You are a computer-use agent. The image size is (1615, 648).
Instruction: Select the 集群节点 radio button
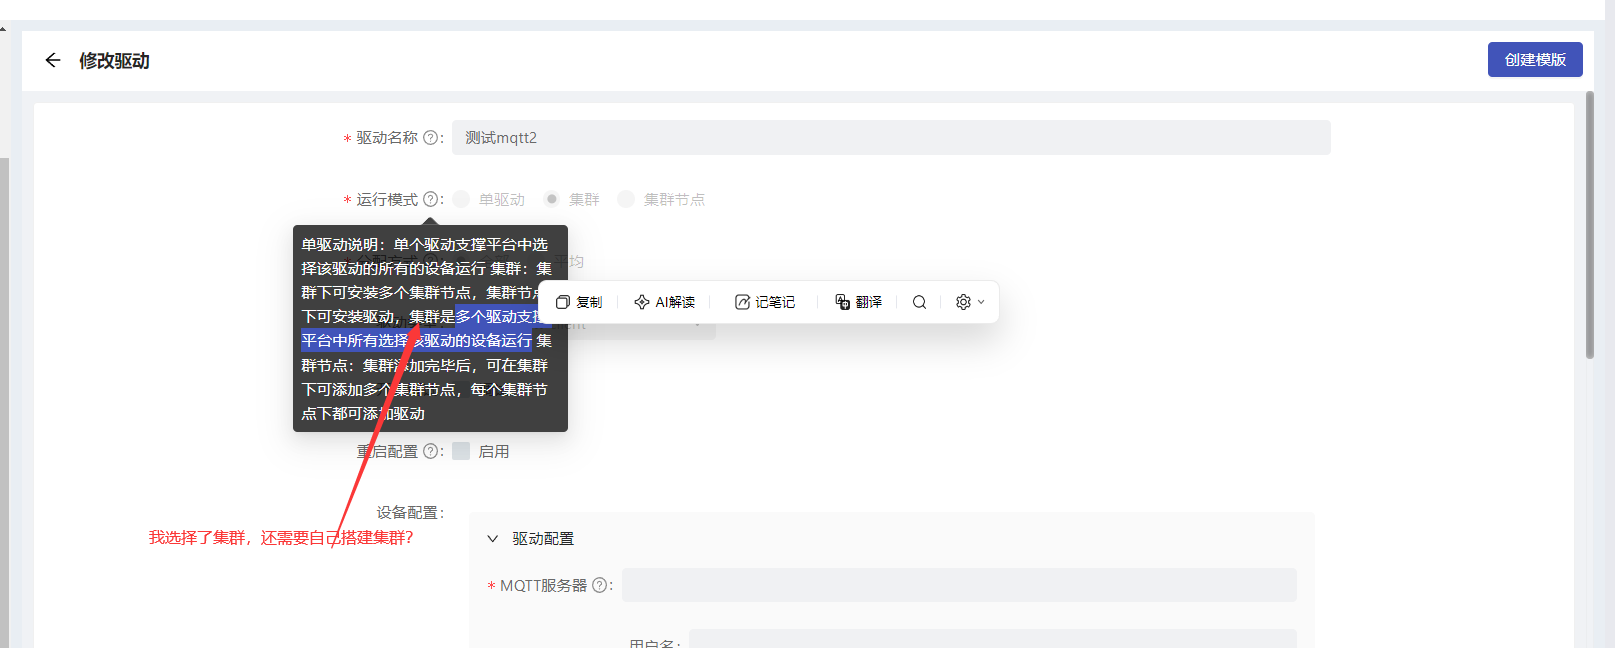[626, 199]
